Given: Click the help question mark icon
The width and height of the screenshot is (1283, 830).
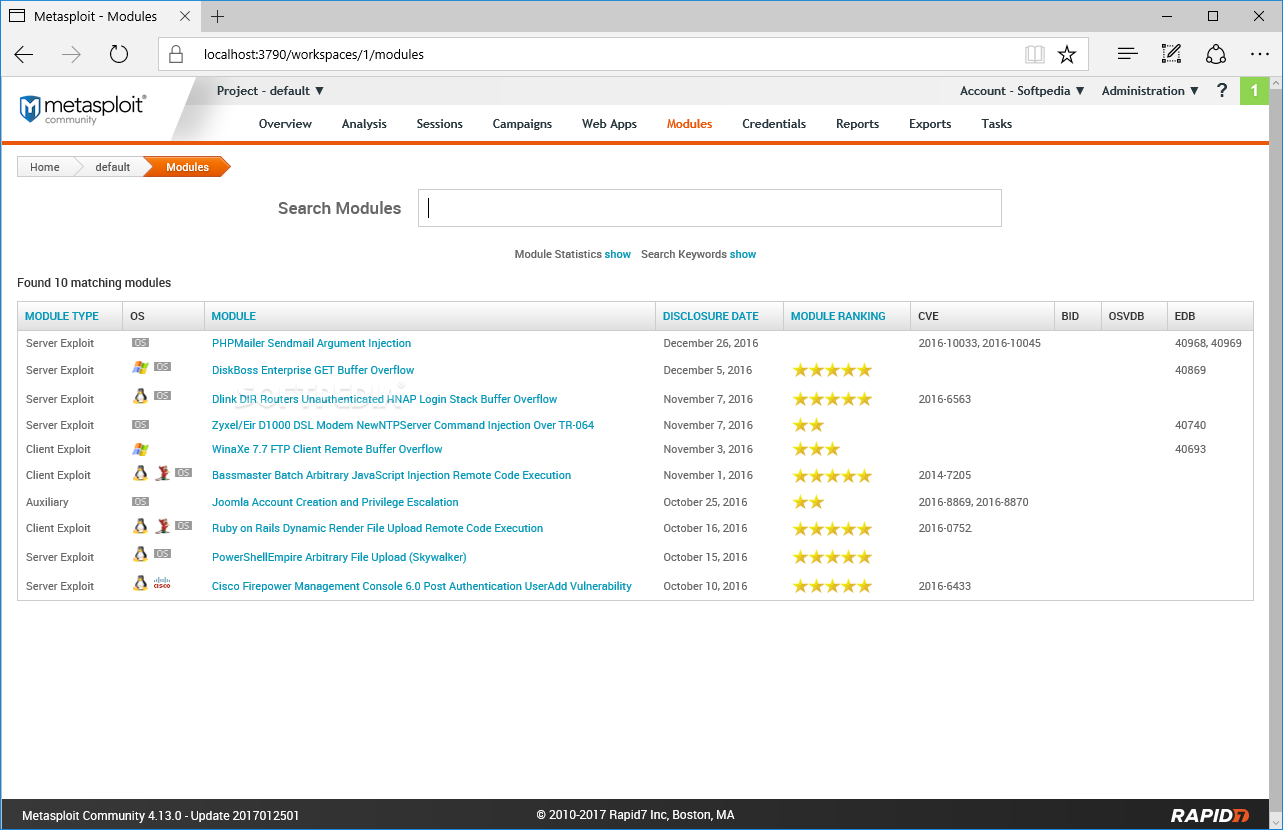Looking at the screenshot, I should [1221, 90].
